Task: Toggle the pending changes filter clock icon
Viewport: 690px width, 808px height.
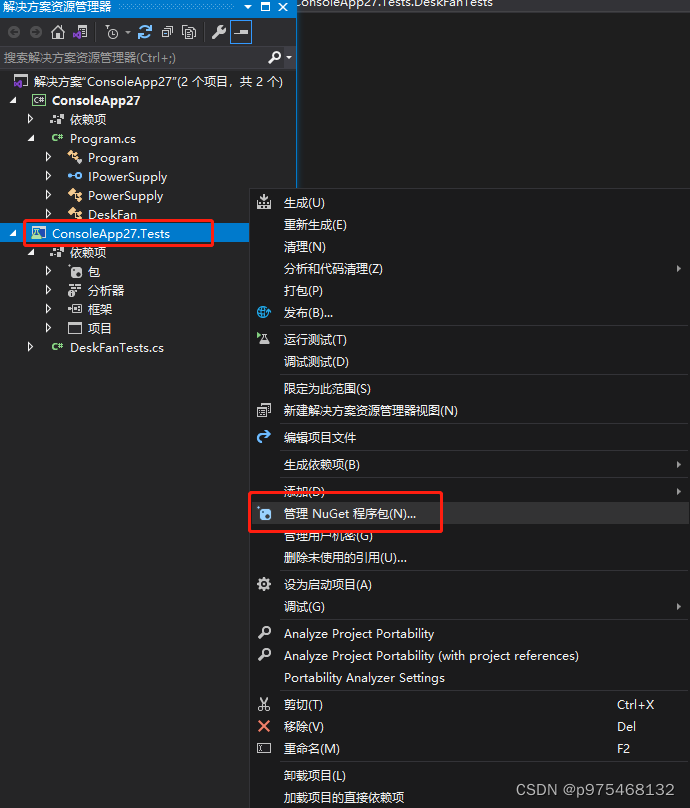Action: pyautogui.click(x=112, y=32)
